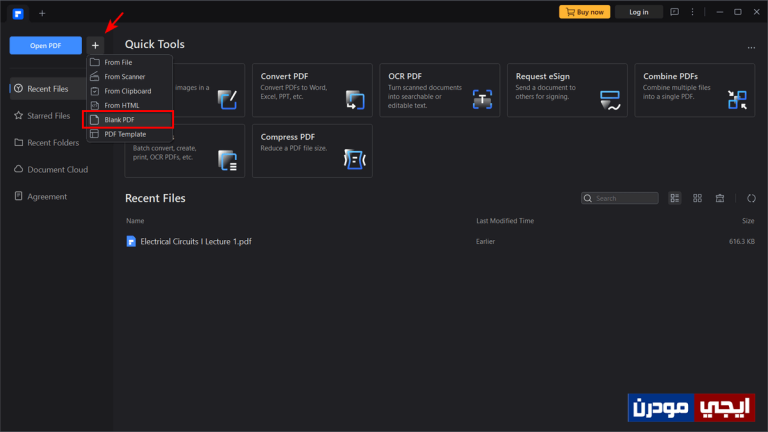This screenshot has width=768, height=432.
Task: Open a new tab with the title bar plus
Action: coord(42,13)
